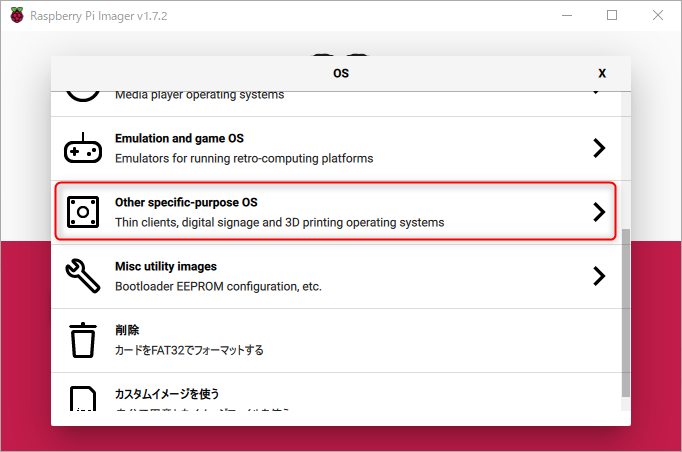682x452 pixels.
Task: Click the trash can icon for 削除
Action: point(83,340)
